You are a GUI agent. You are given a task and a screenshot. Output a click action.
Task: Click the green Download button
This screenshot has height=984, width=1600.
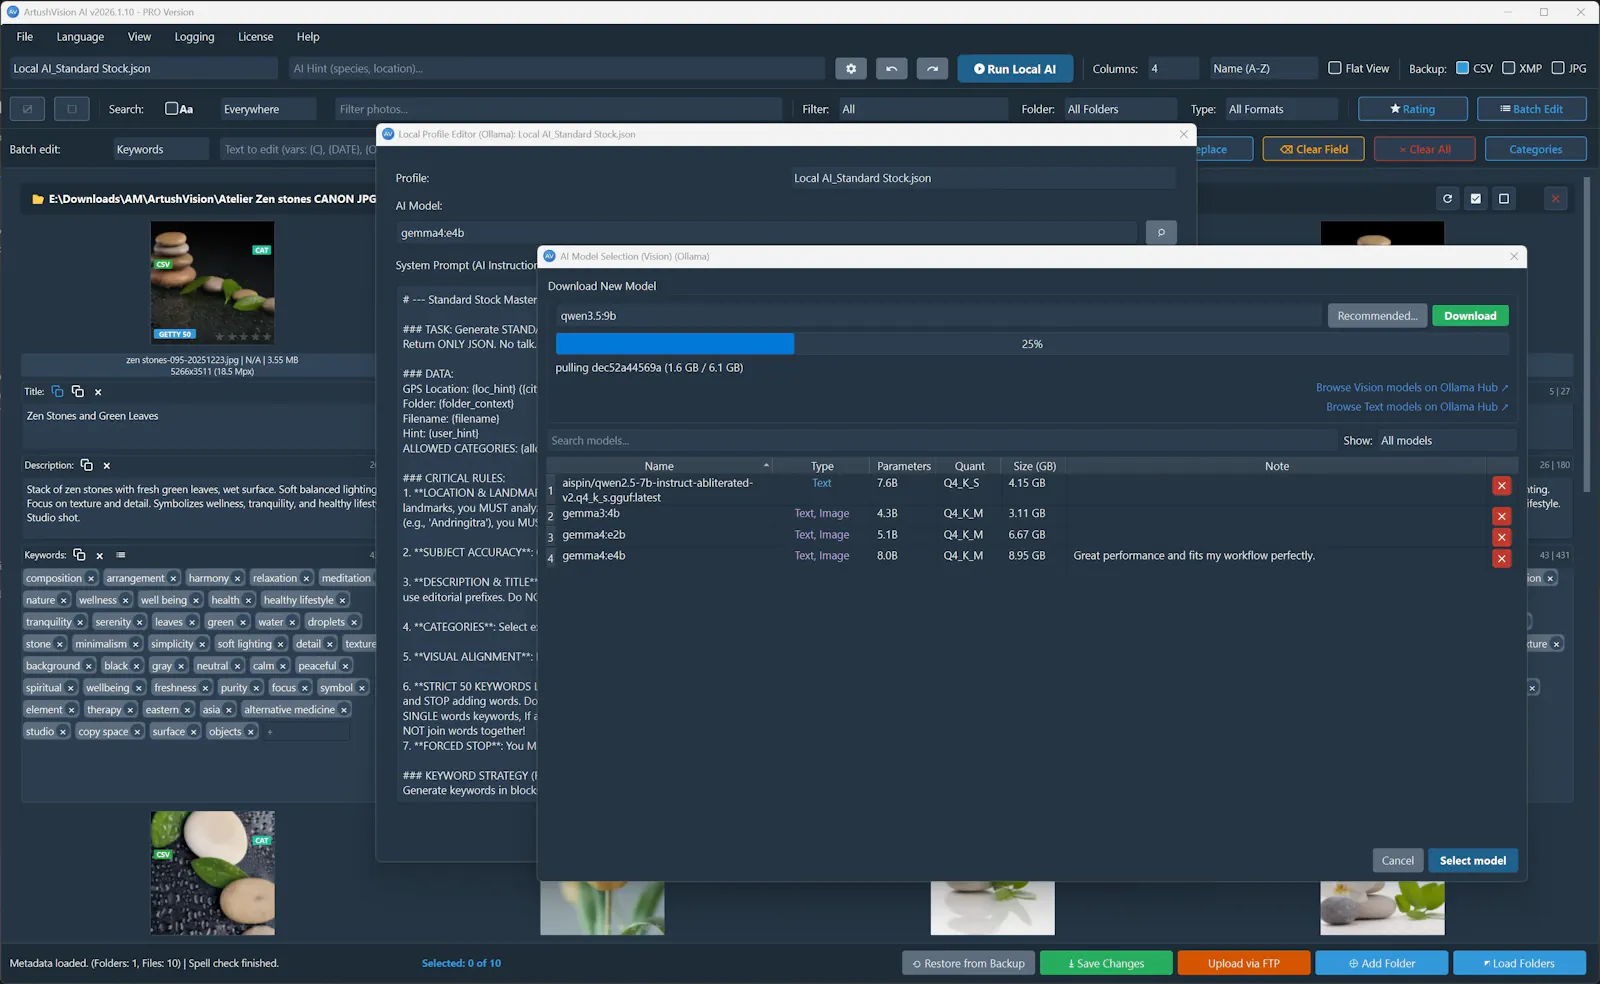tap(1470, 316)
